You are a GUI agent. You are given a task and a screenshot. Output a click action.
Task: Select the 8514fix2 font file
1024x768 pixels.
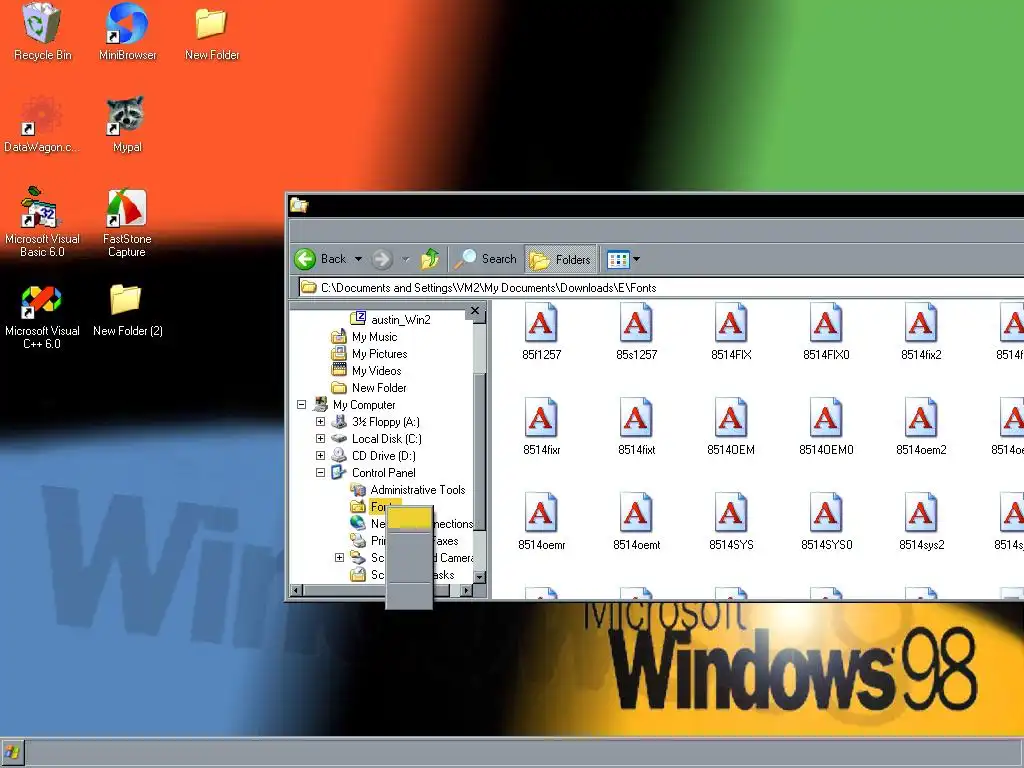921,332
